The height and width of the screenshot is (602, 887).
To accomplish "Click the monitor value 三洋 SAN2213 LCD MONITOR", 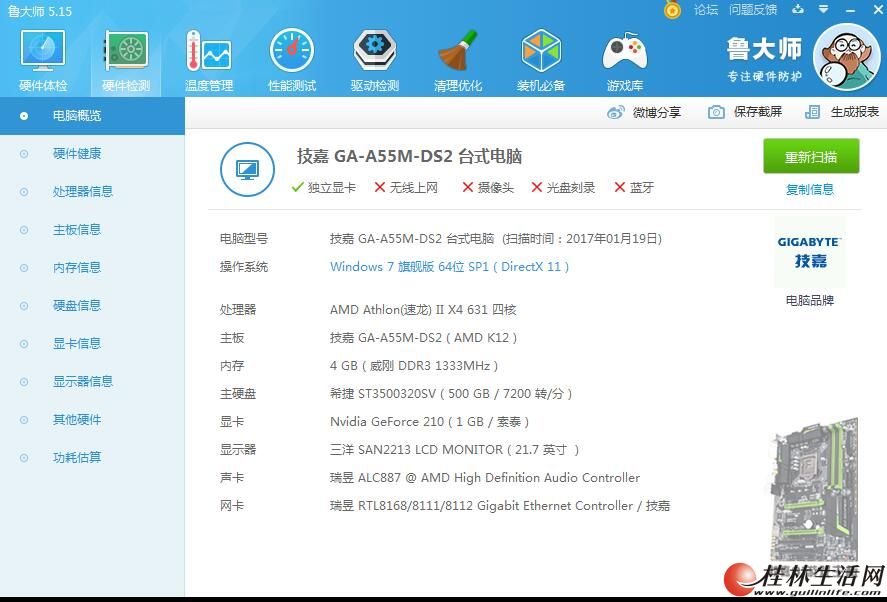I will pyautogui.click(x=454, y=450).
